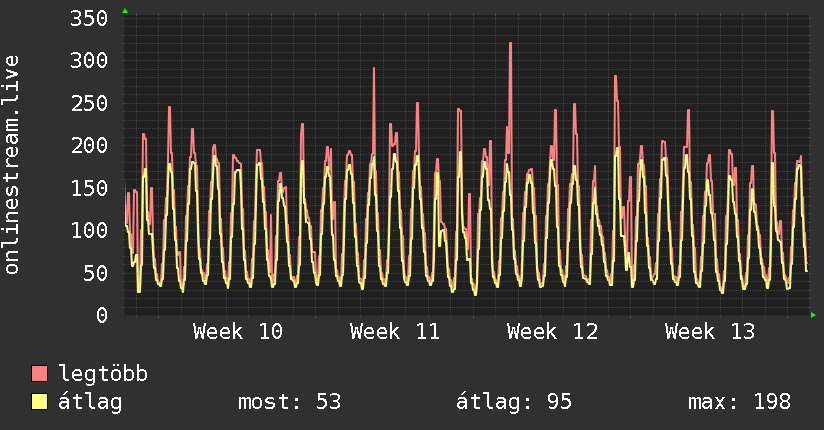Click the 300 y-axis label
The height and width of the screenshot is (430, 824).
tap(89, 60)
